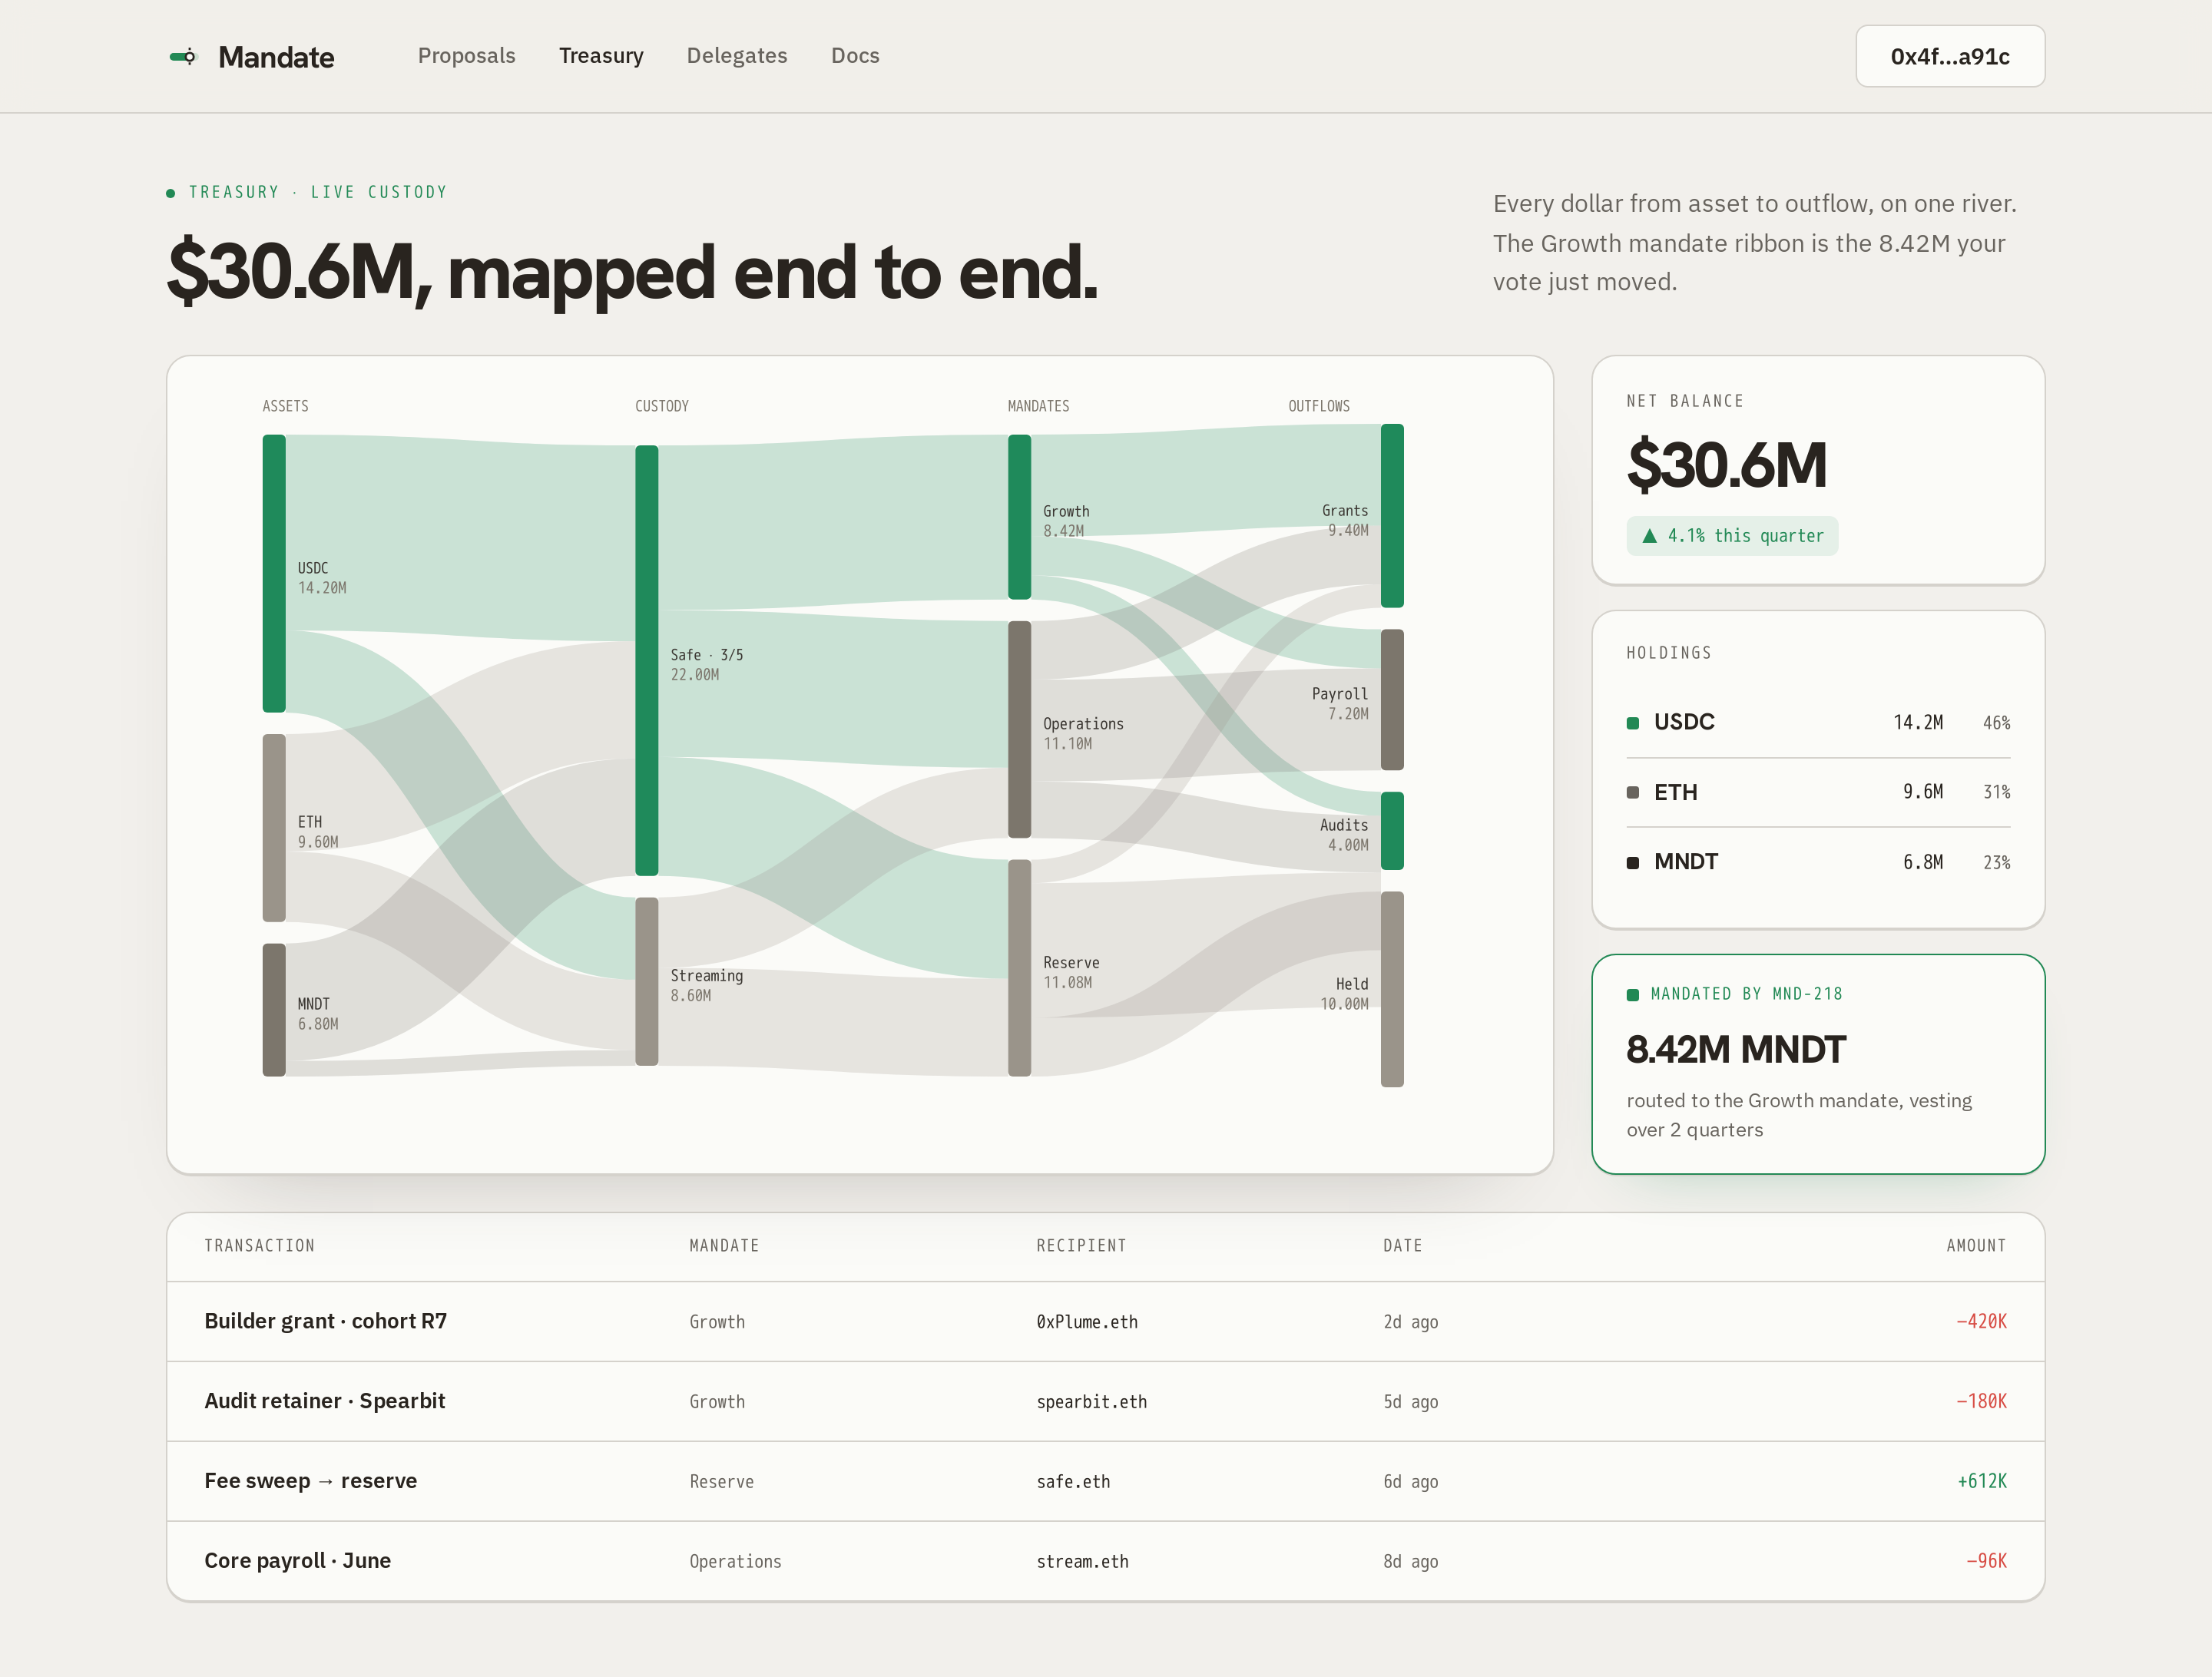Click the Amount column header
The height and width of the screenshot is (1677, 2212).
click(x=1976, y=1246)
